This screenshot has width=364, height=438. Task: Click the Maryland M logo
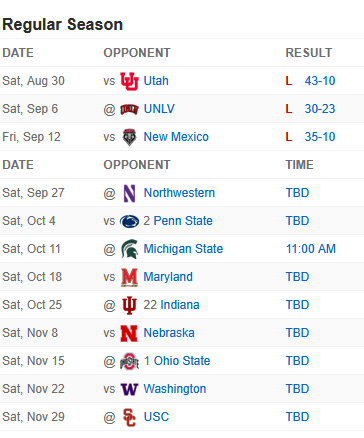(129, 277)
